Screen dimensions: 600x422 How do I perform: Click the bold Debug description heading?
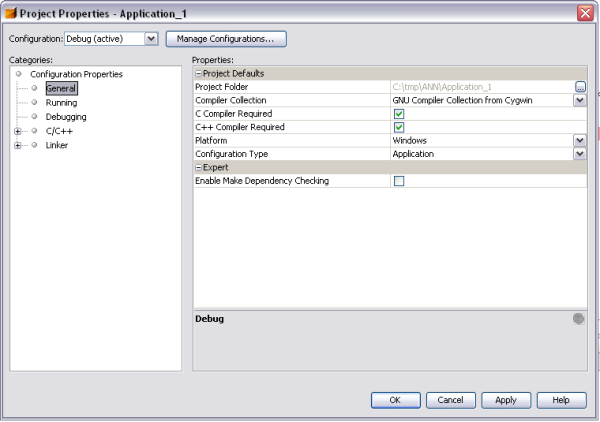(x=209, y=319)
